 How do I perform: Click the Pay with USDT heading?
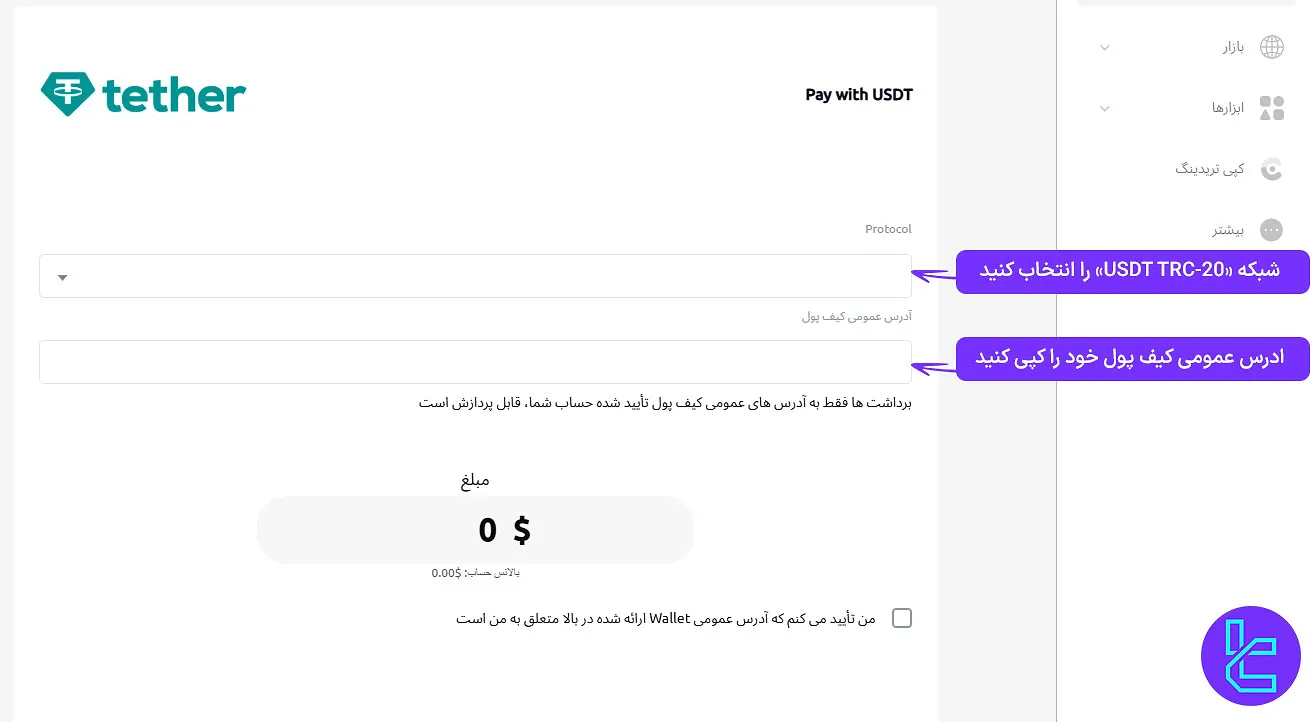click(858, 94)
